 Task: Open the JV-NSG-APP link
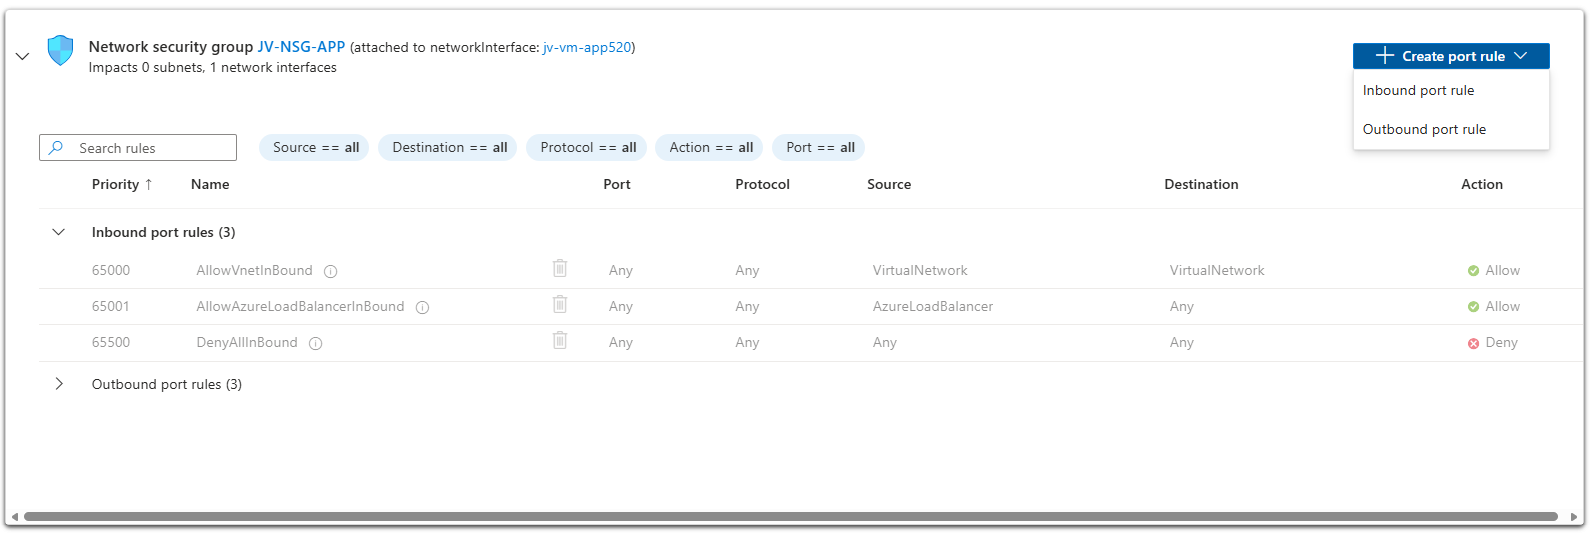pos(301,47)
